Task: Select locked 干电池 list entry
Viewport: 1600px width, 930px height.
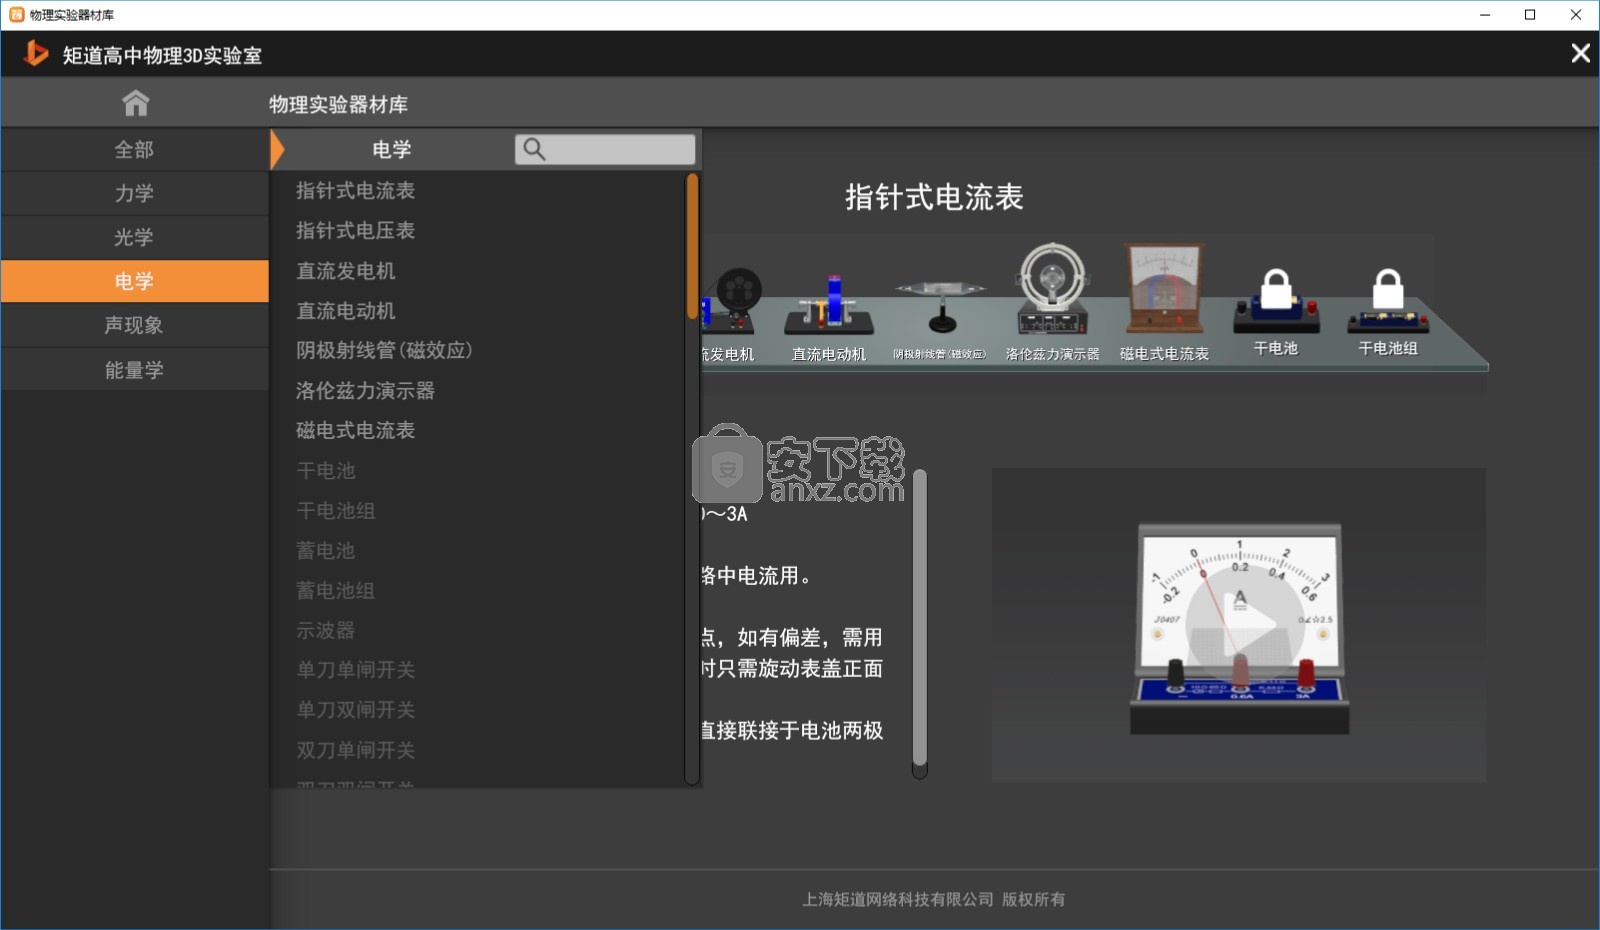Action: [325, 471]
